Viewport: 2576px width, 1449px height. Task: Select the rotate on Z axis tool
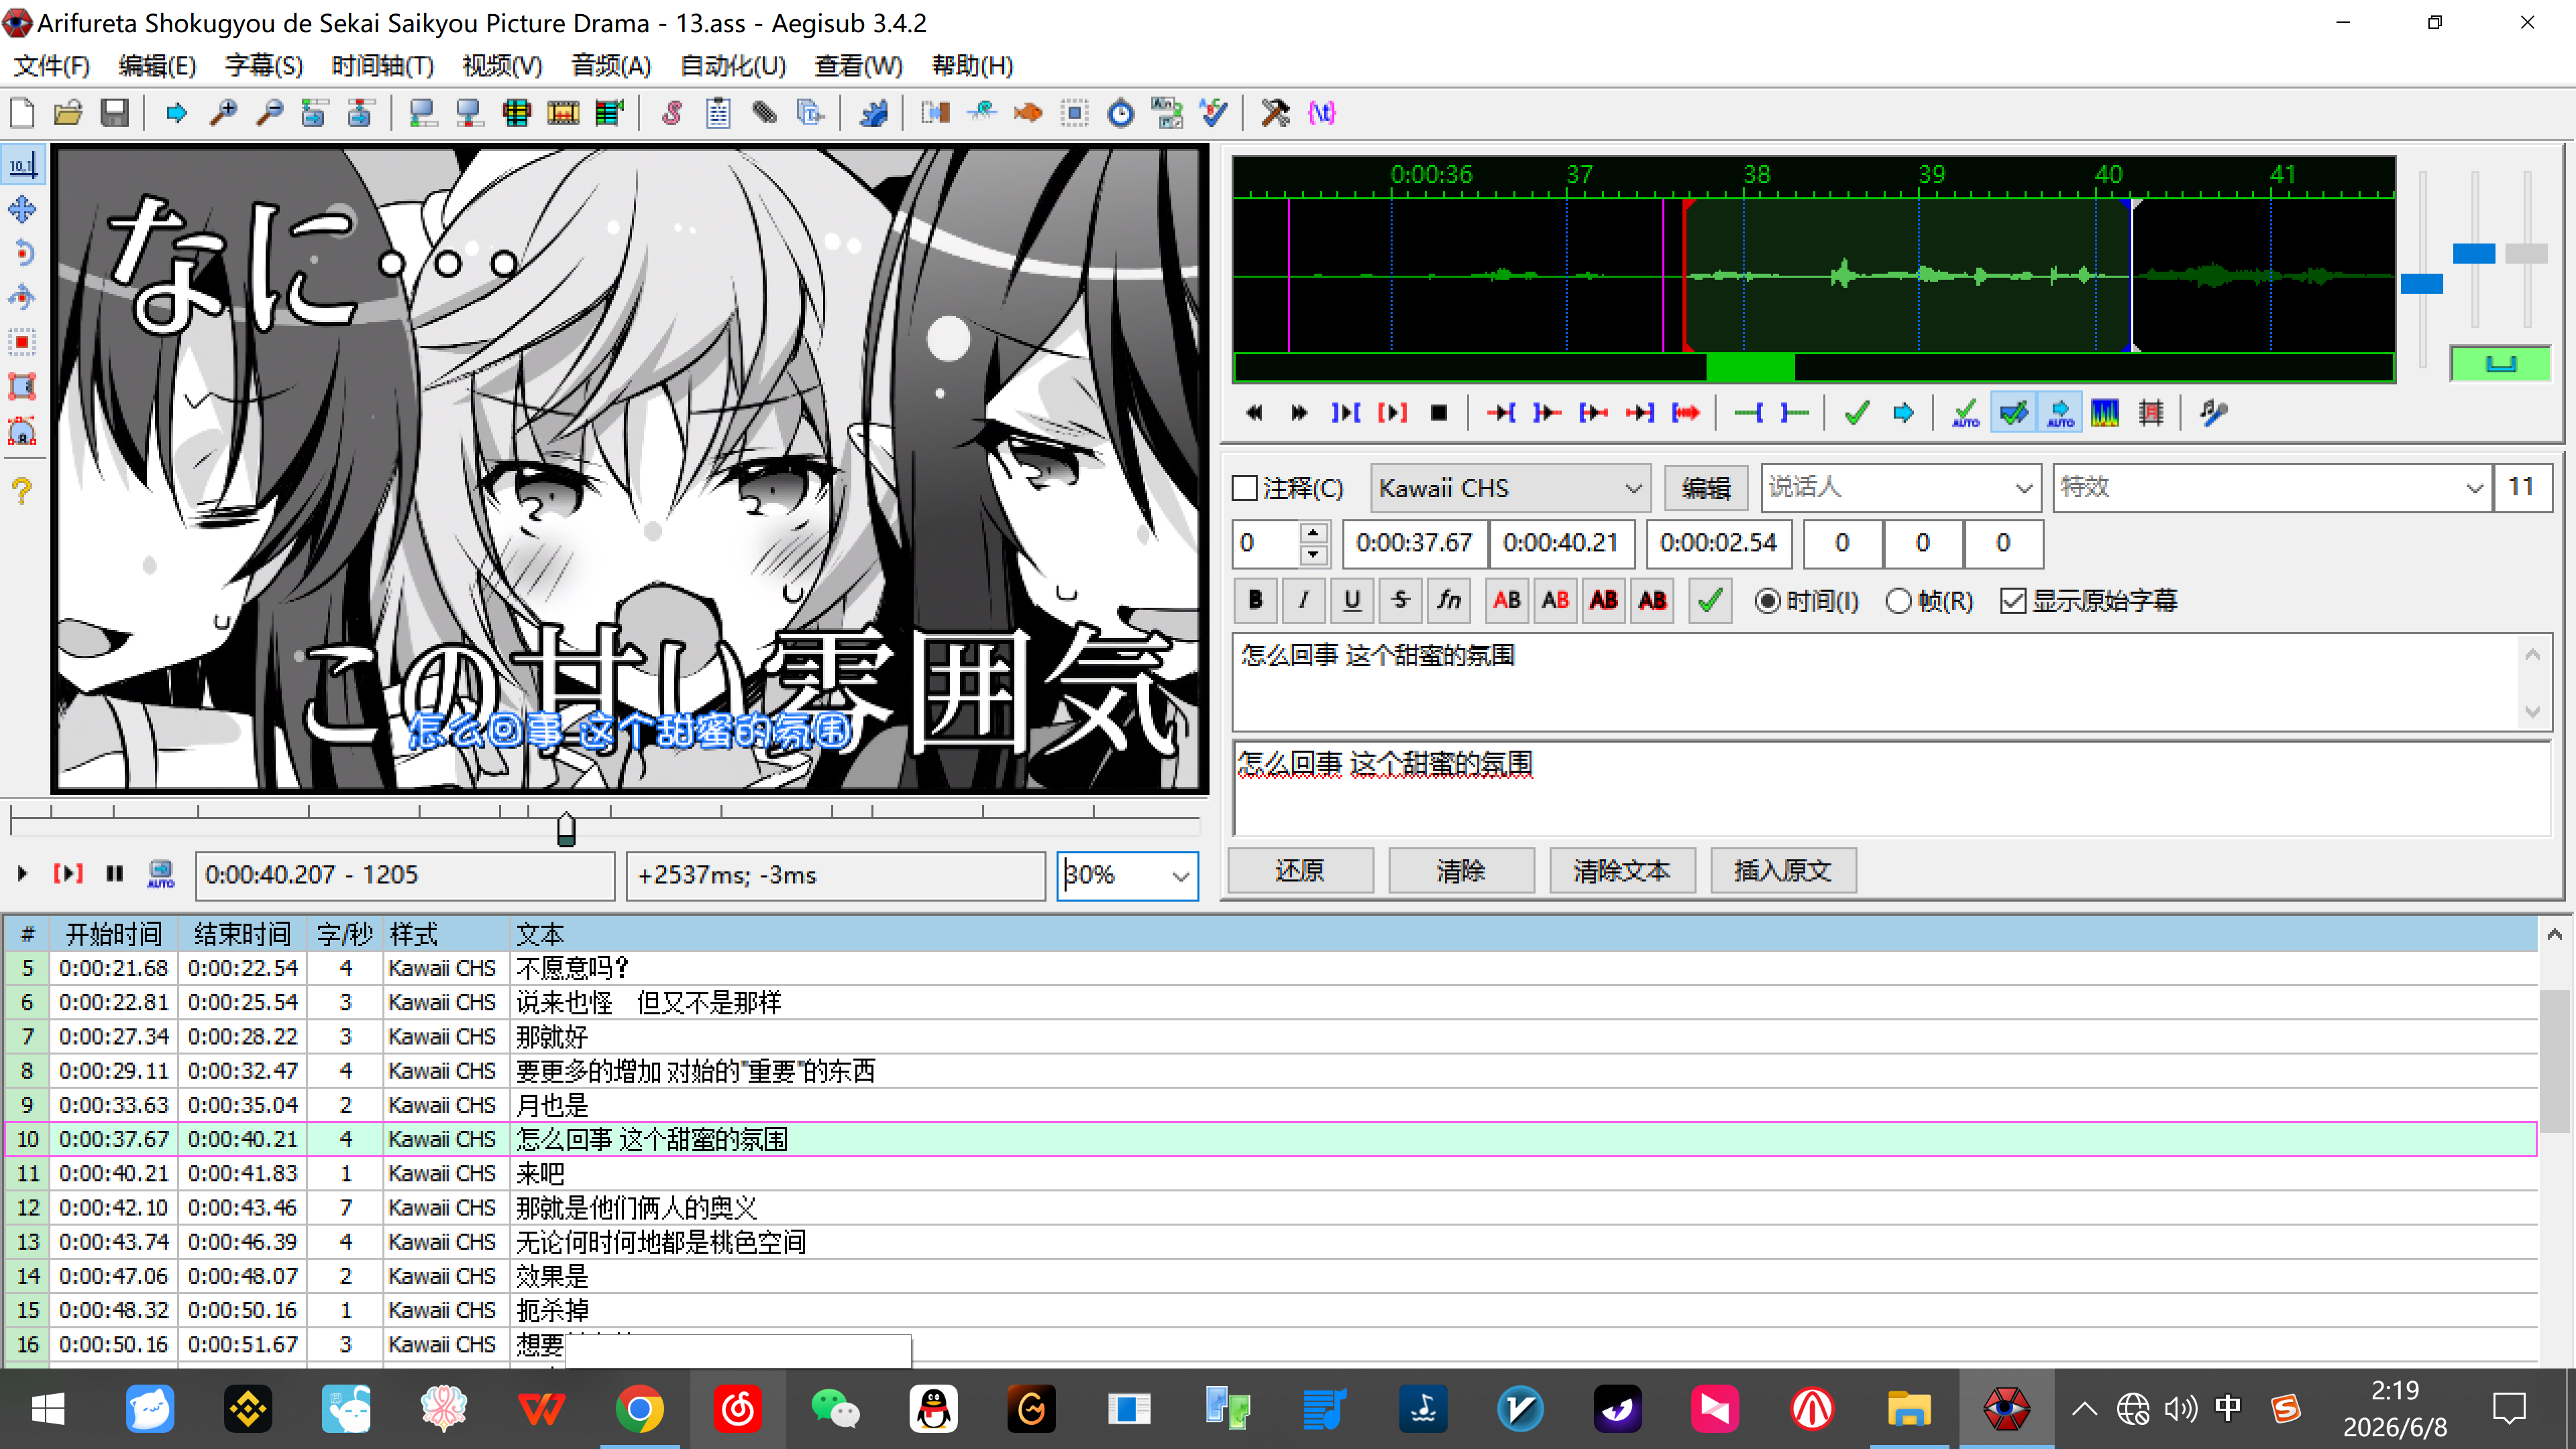[22, 253]
